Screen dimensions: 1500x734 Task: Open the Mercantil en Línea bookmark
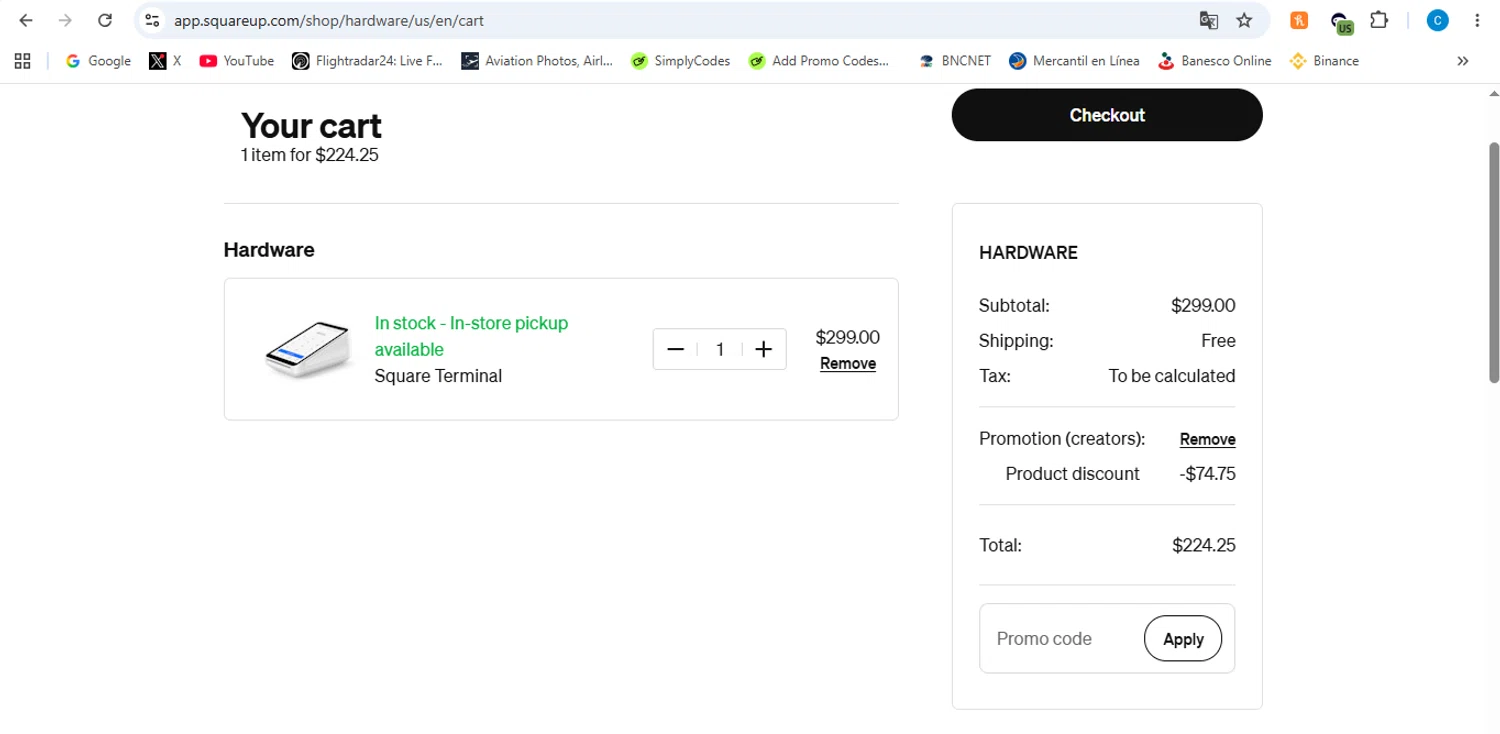click(x=1074, y=61)
